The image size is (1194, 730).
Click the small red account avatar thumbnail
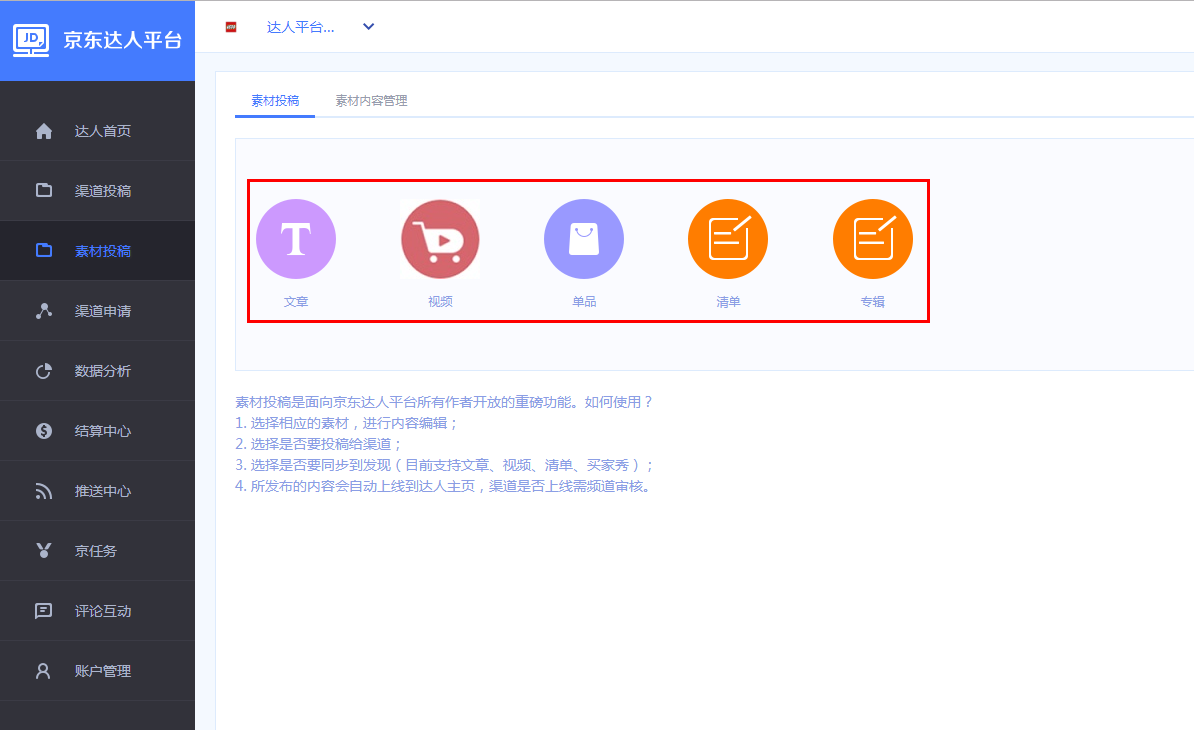click(231, 27)
